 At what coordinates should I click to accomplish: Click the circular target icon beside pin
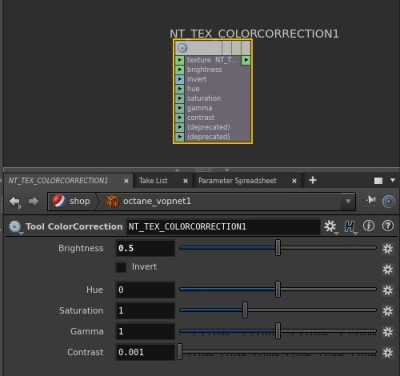(388, 201)
